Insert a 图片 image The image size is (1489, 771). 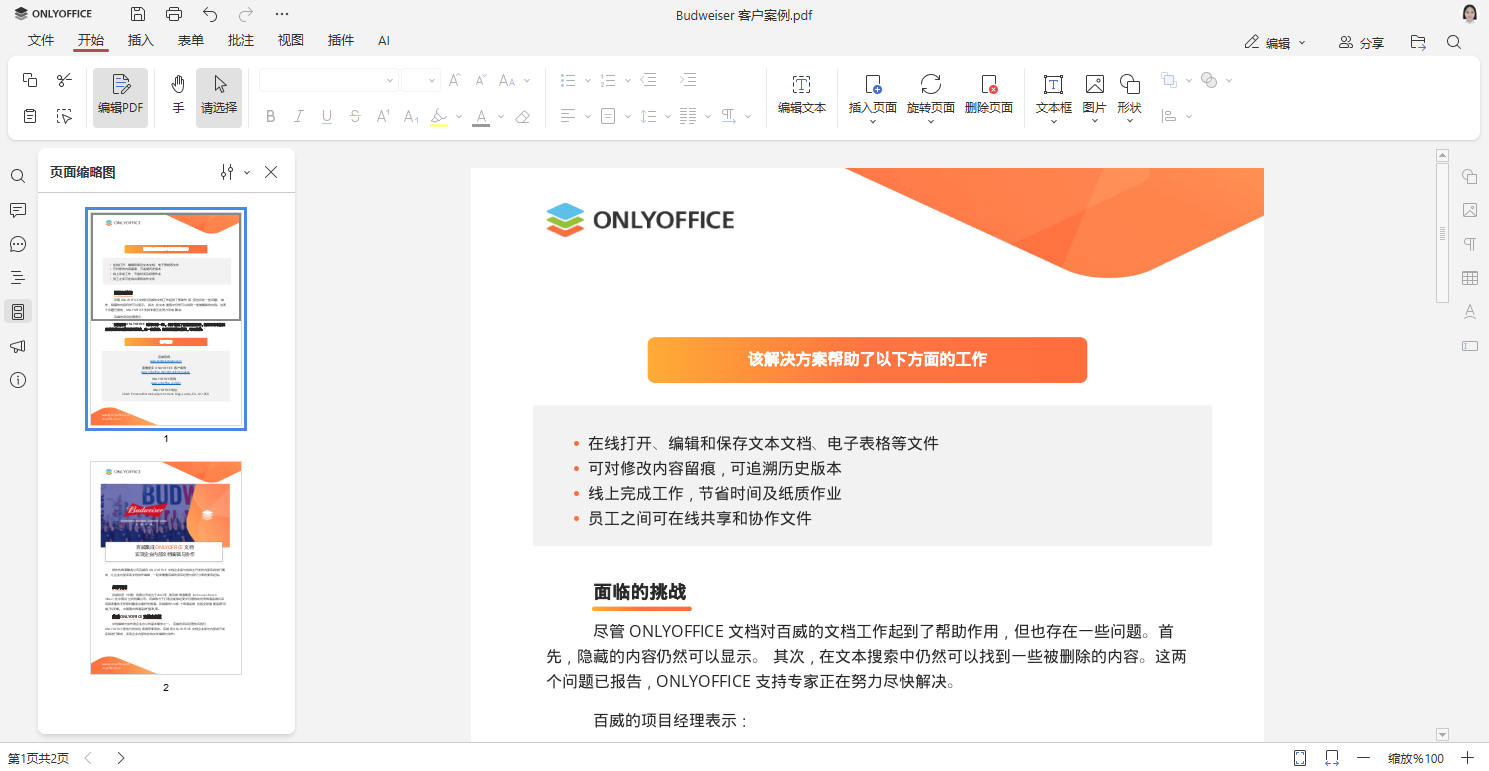pos(1095,84)
